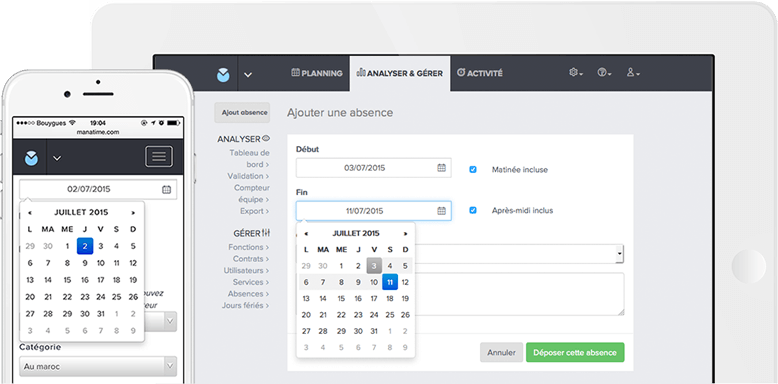Tap the Manatime logo on phone
Viewport: 778px width, 384px height.
pyautogui.click(x=31, y=158)
